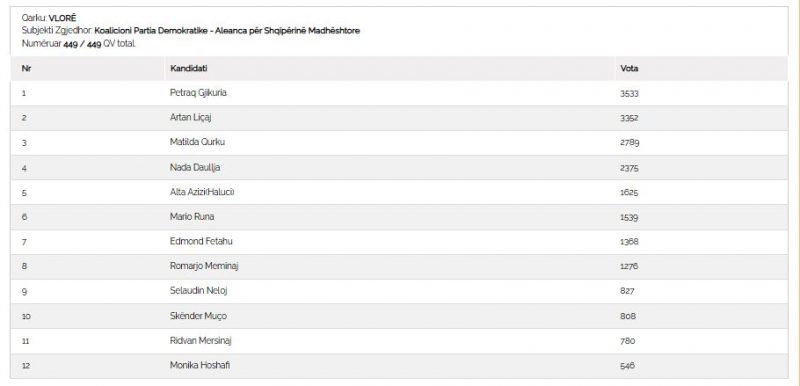Click the coalition name Koalicioni Partia Demokratike
This screenshot has height=386, width=800.
[152, 31]
